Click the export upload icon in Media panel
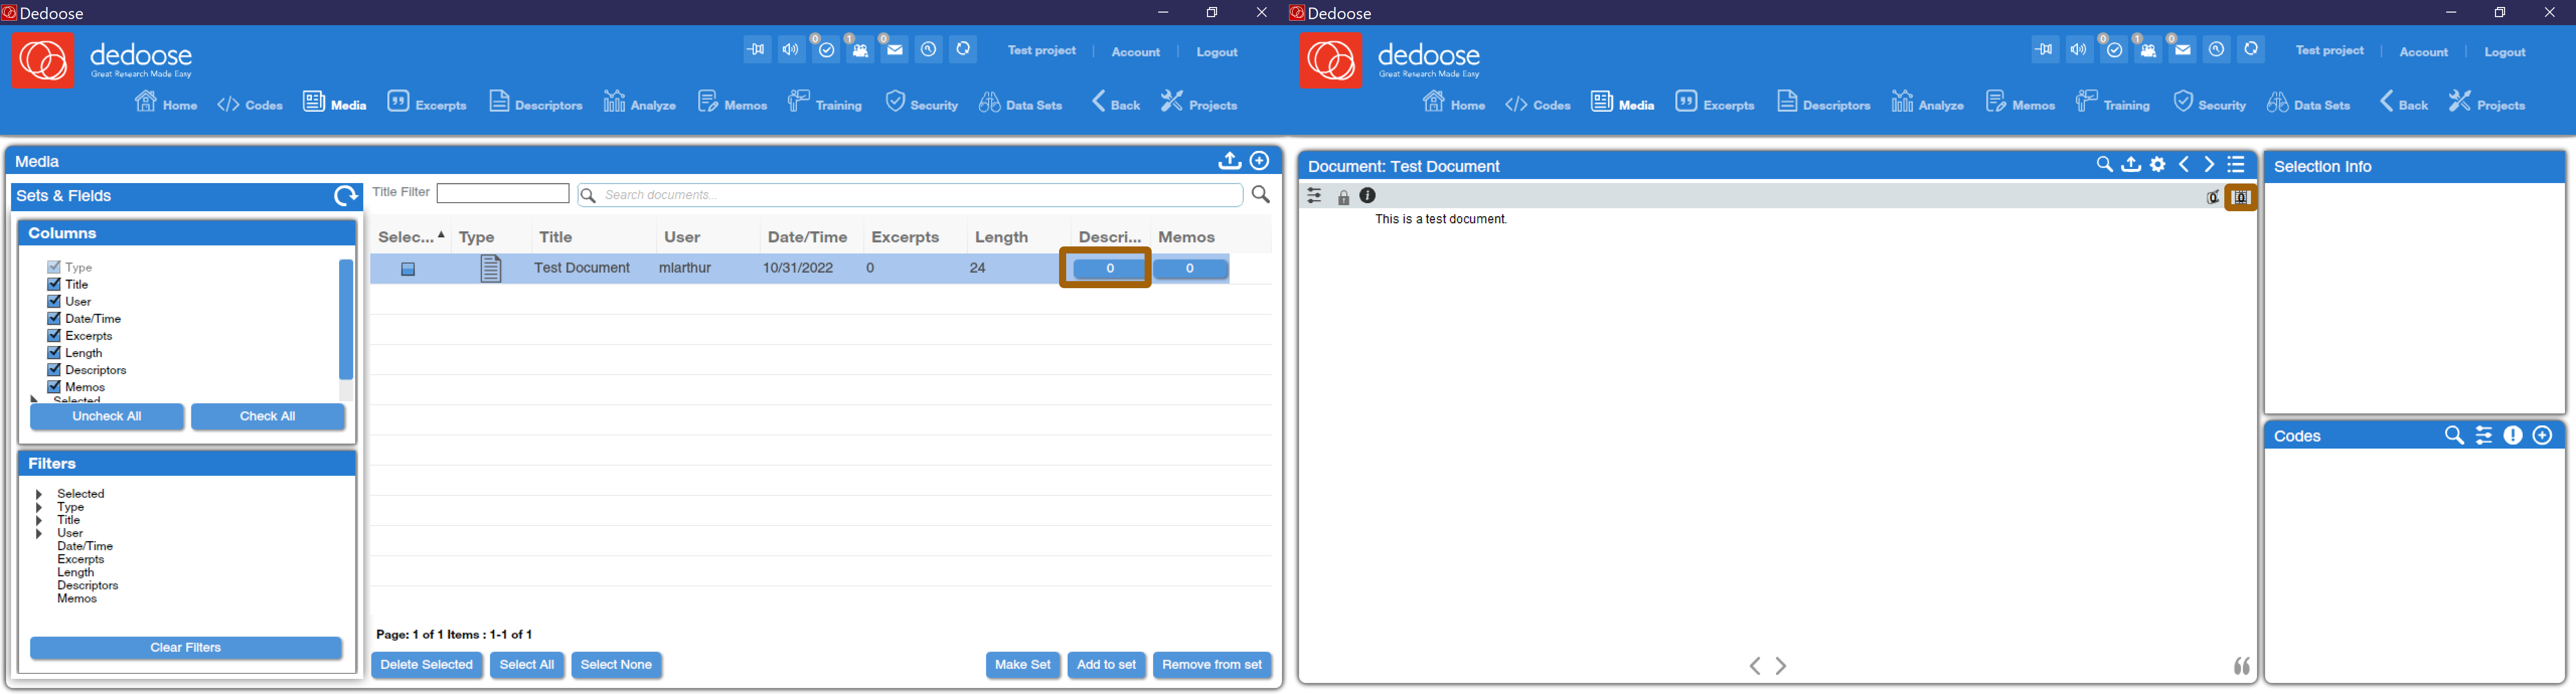 (x=1229, y=160)
